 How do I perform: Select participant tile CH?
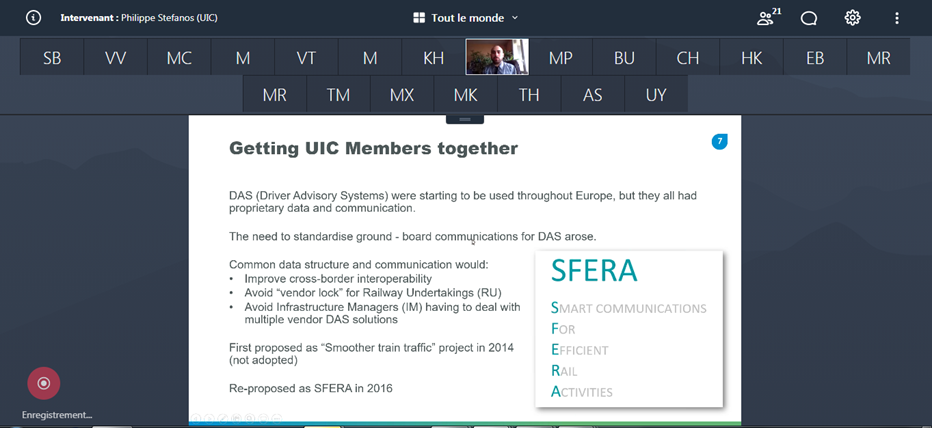pos(688,58)
